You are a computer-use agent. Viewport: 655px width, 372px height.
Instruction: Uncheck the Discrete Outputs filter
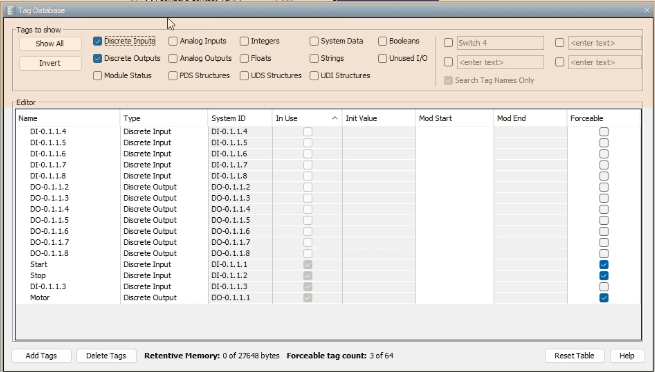97,58
